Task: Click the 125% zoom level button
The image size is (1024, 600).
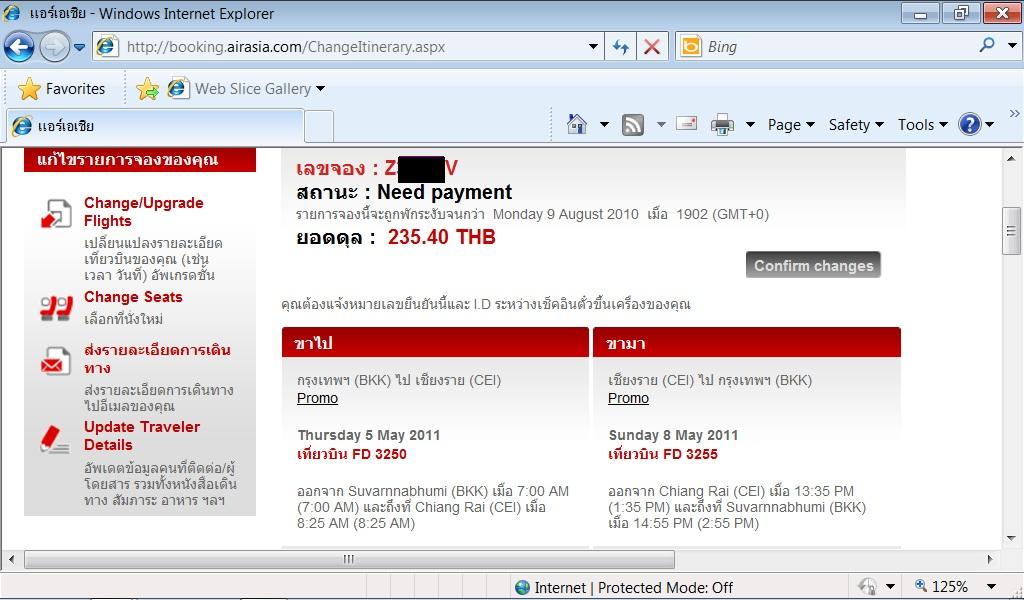Action: (942, 586)
